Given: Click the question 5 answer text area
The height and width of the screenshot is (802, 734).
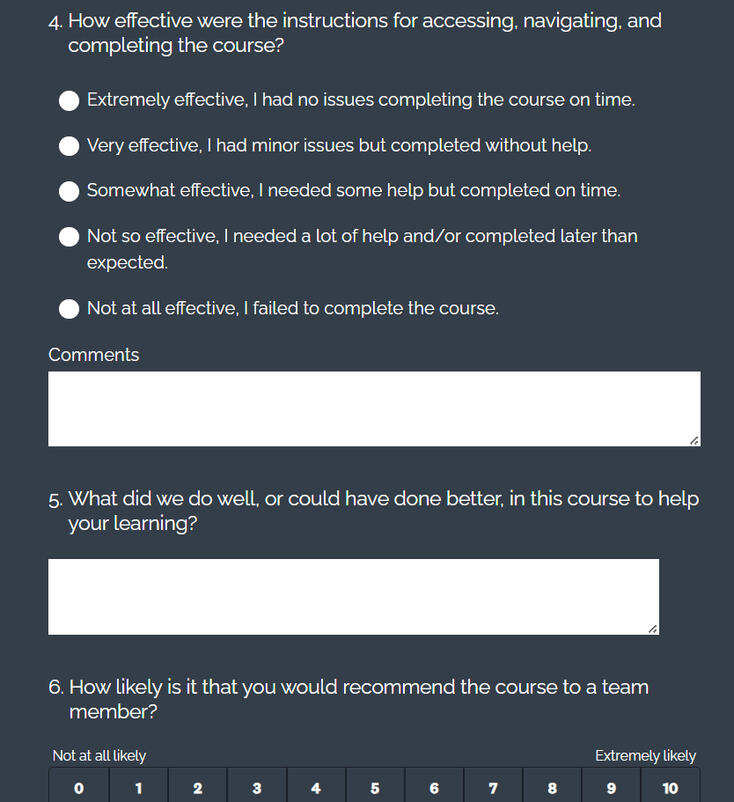Looking at the screenshot, I should [353, 596].
